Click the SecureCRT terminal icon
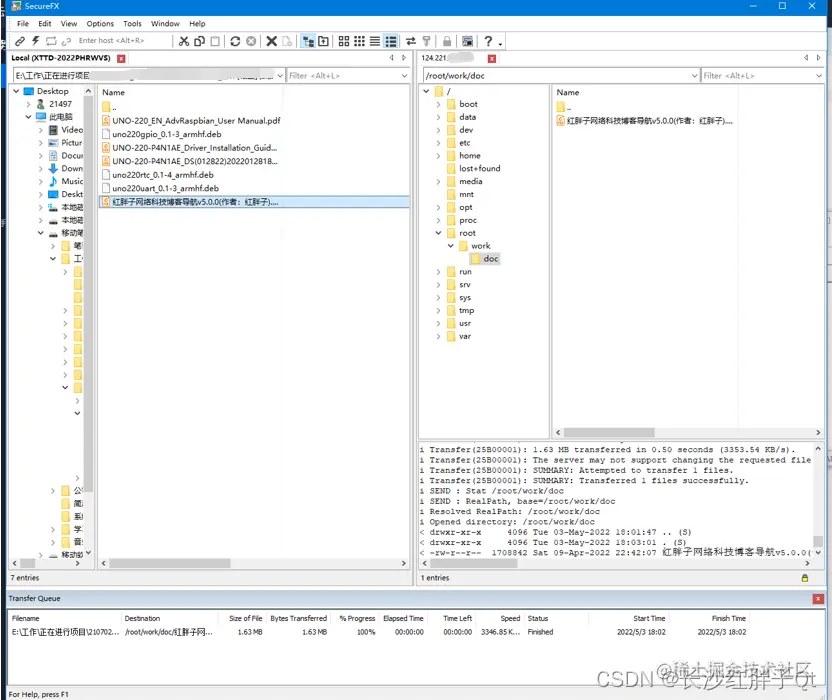Image resolution: width=832 pixels, height=700 pixels. tap(467, 41)
